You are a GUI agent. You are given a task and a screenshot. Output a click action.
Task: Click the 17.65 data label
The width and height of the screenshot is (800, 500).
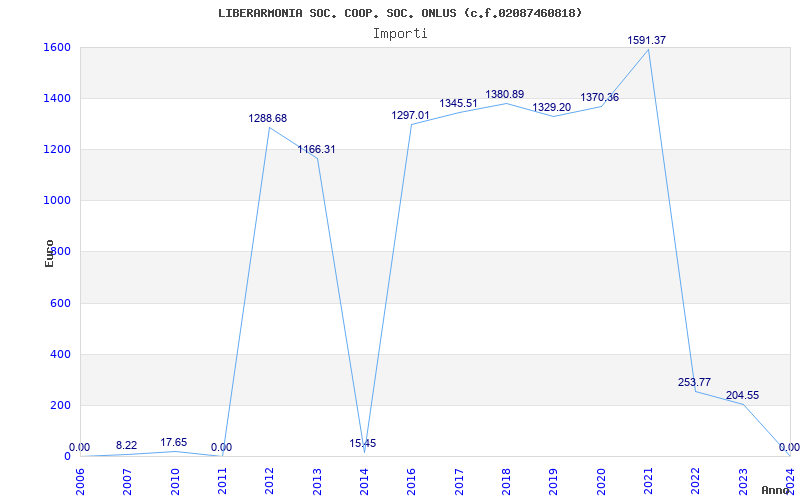pos(174,442)
